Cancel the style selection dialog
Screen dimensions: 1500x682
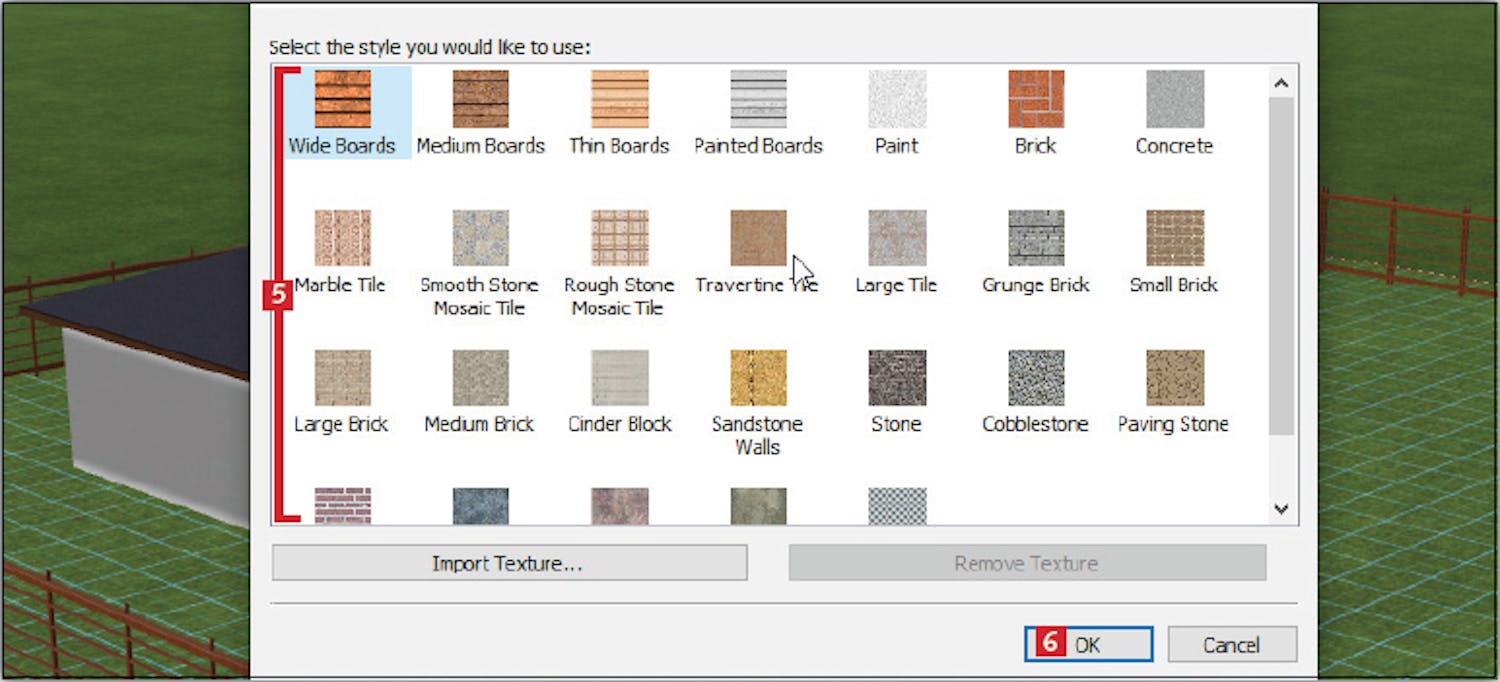(1232, 645)
